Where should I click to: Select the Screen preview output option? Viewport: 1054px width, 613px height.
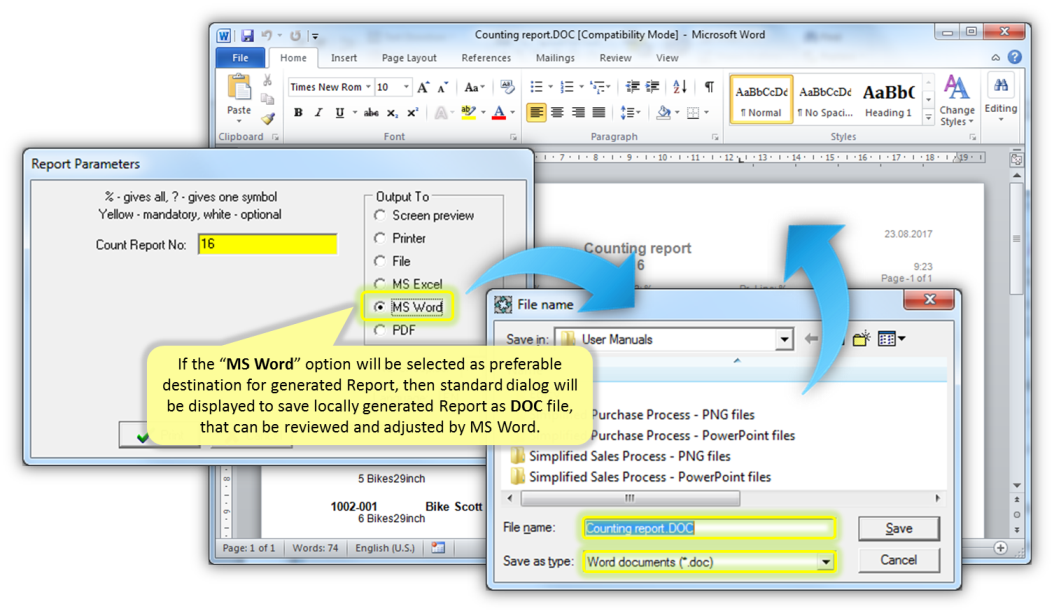point(380,215)
